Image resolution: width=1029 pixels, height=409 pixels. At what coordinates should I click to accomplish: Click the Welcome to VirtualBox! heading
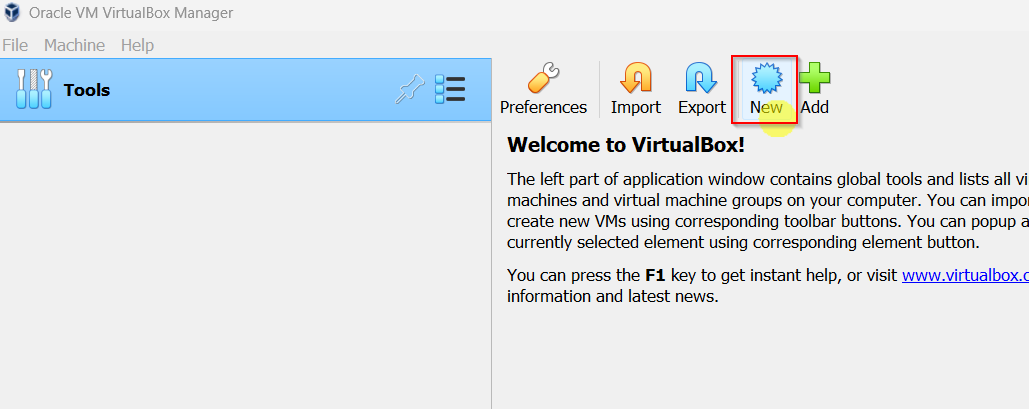(x=626, y=144)
